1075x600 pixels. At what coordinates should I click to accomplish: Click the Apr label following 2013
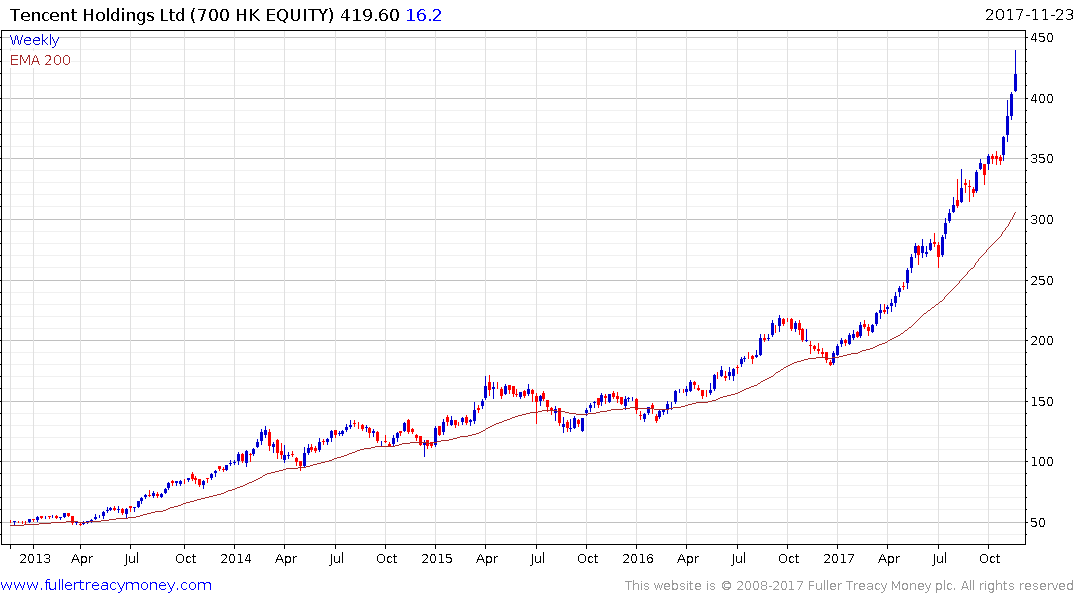pos(82,559)
